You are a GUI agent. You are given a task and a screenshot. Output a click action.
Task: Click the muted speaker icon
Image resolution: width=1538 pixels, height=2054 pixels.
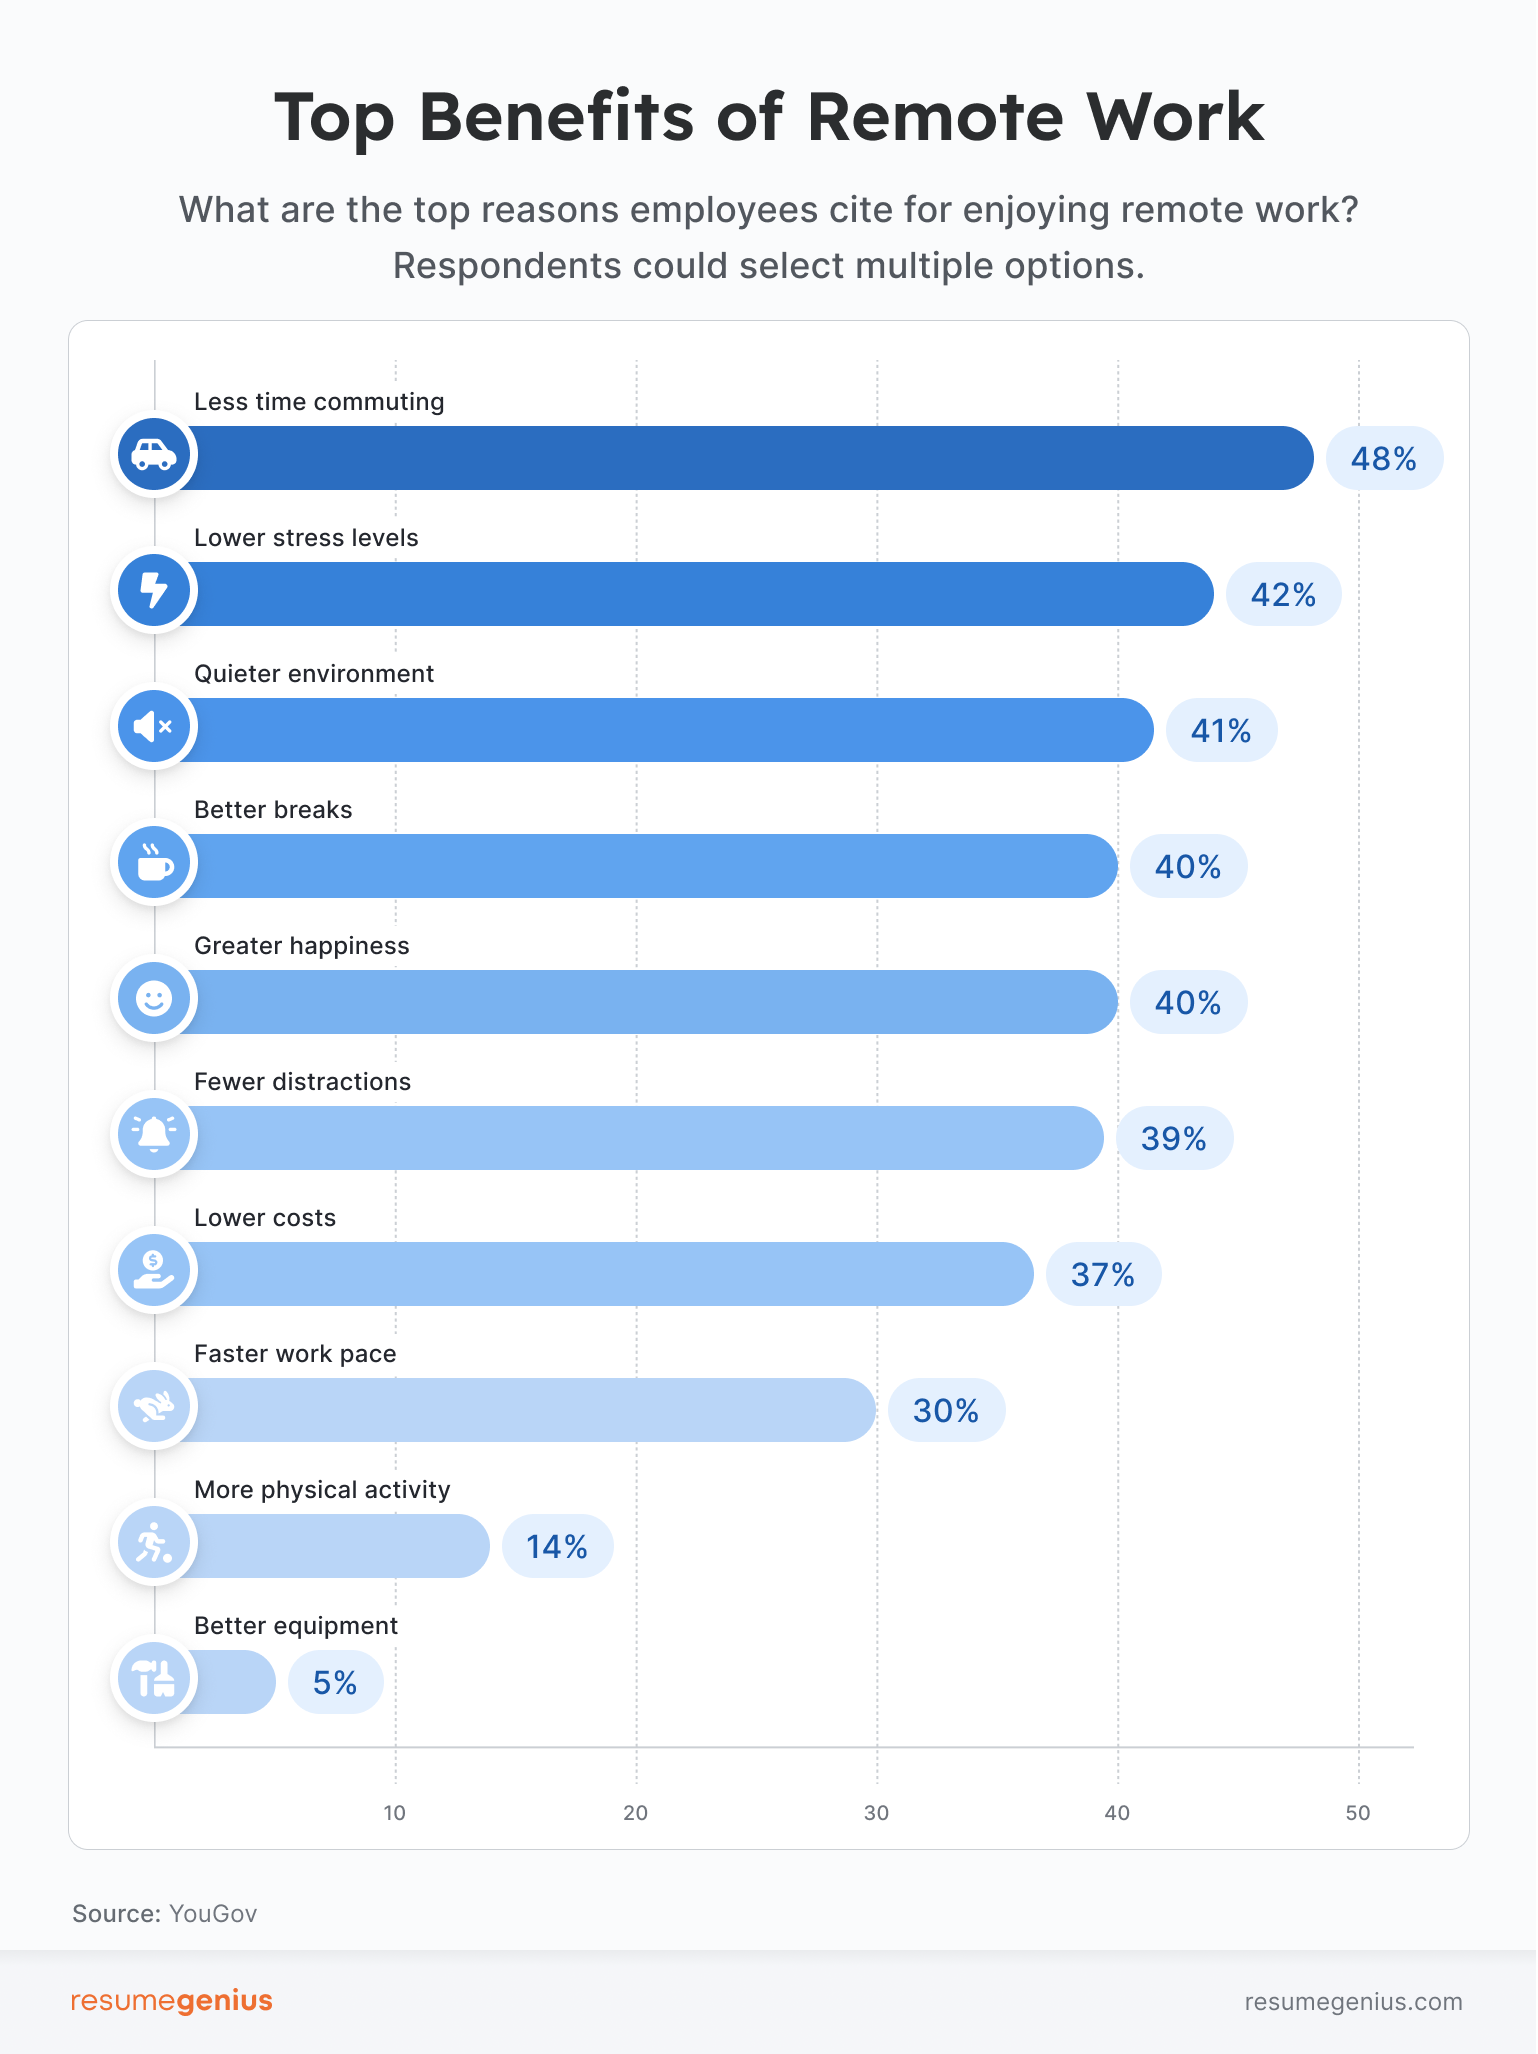(154, 727)
